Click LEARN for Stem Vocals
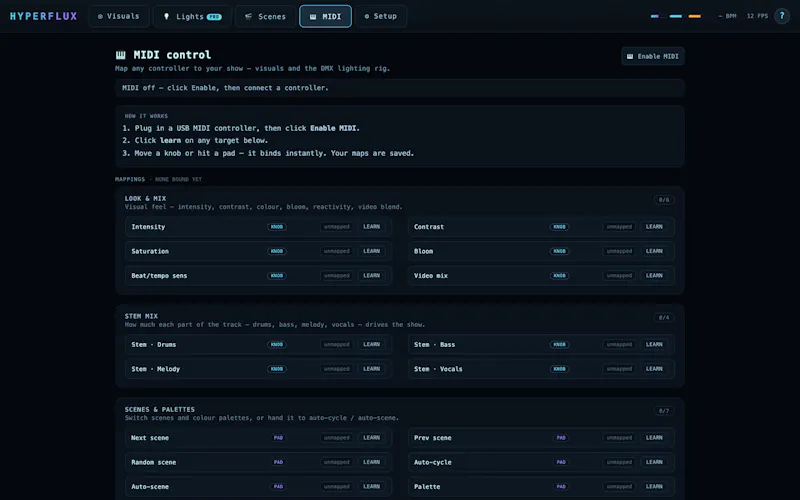The height and width of the screenshot is (500, 800). click(654, 369)
